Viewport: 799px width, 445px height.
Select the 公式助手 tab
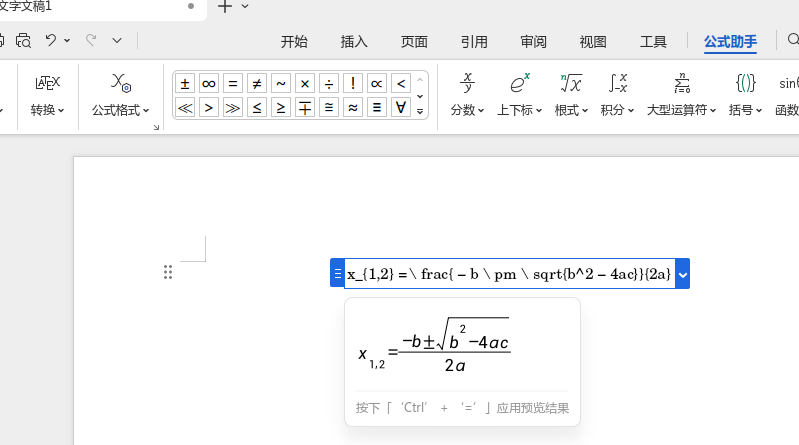pos(730,41)
